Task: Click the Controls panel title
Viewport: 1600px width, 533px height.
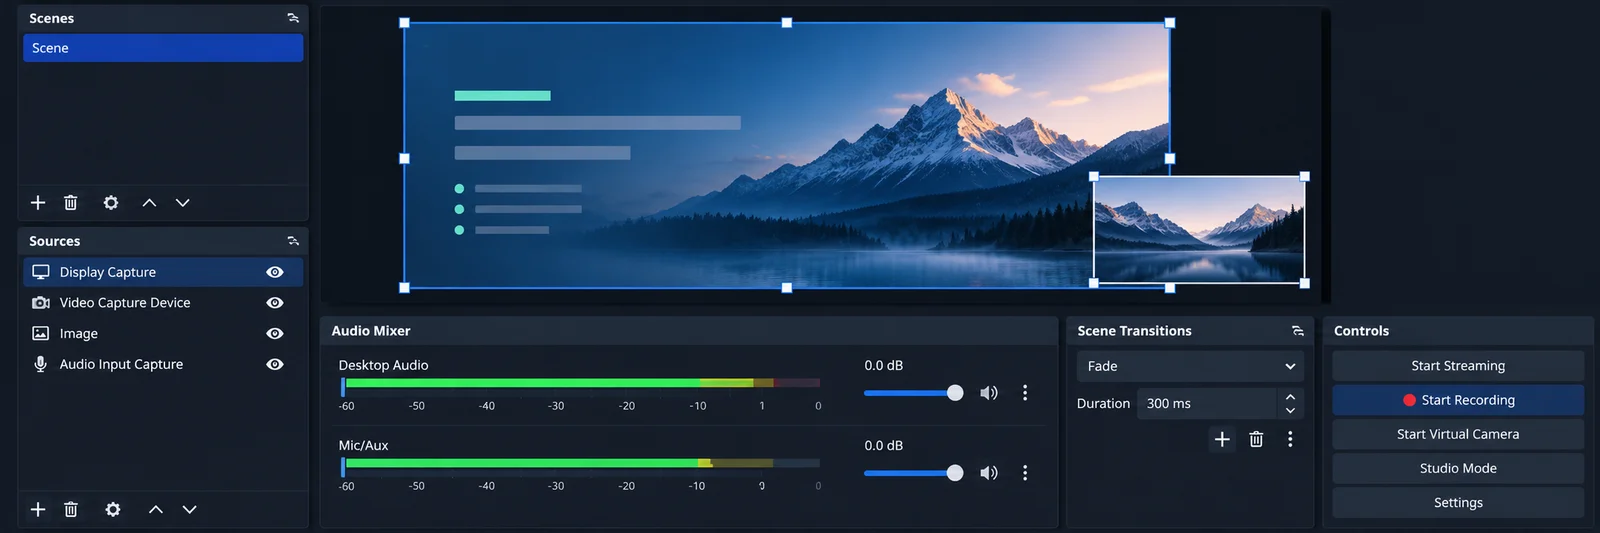Action: pyautogui.click(x=1361, y=331)
